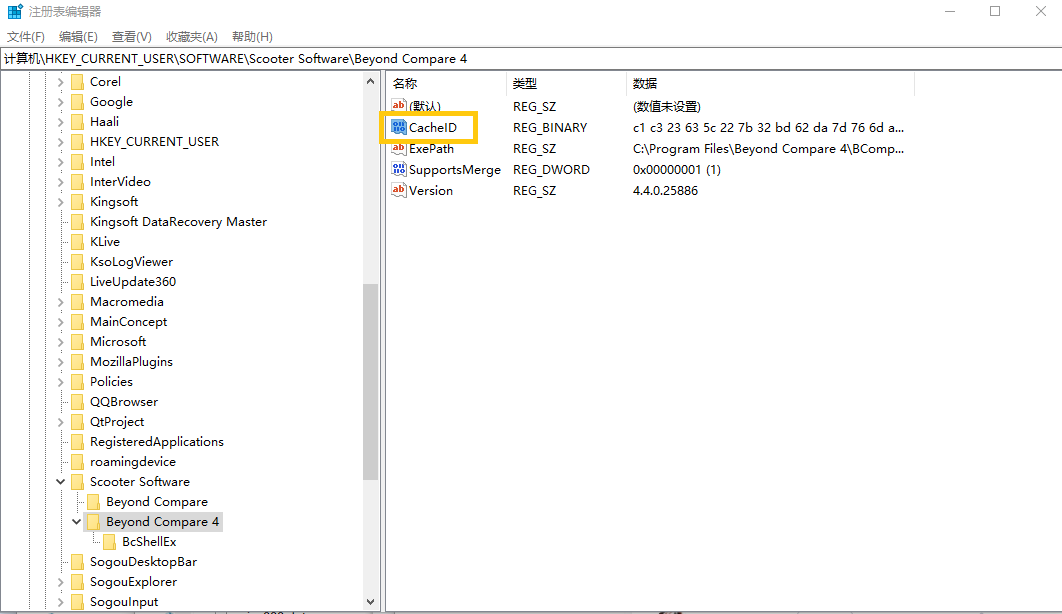Image resolution: width=1062 pixels, height=614 pixels.
Task: Expand the Google key
Action: (60, 102)
